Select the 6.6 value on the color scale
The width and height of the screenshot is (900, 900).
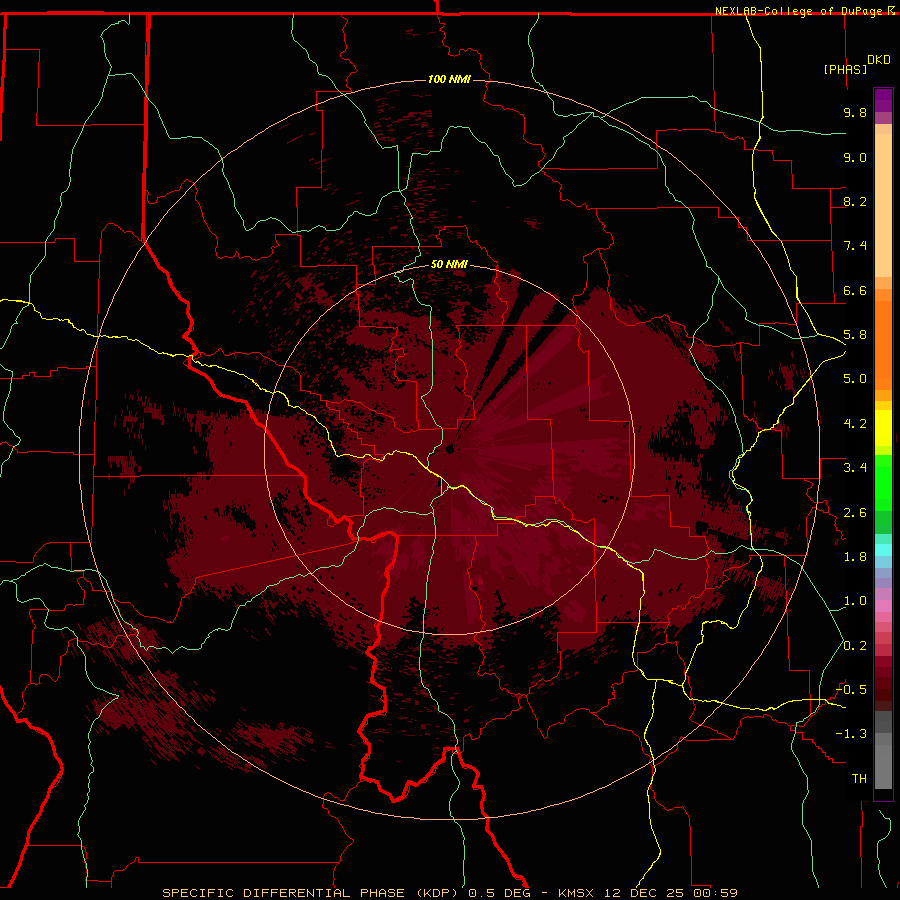coord(855,290)
